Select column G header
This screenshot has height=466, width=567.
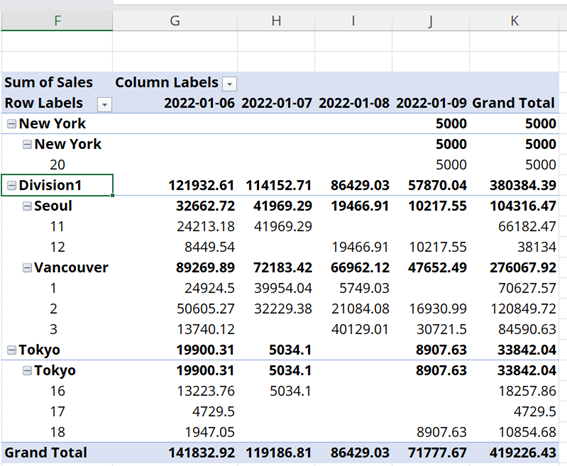point(175,21)
